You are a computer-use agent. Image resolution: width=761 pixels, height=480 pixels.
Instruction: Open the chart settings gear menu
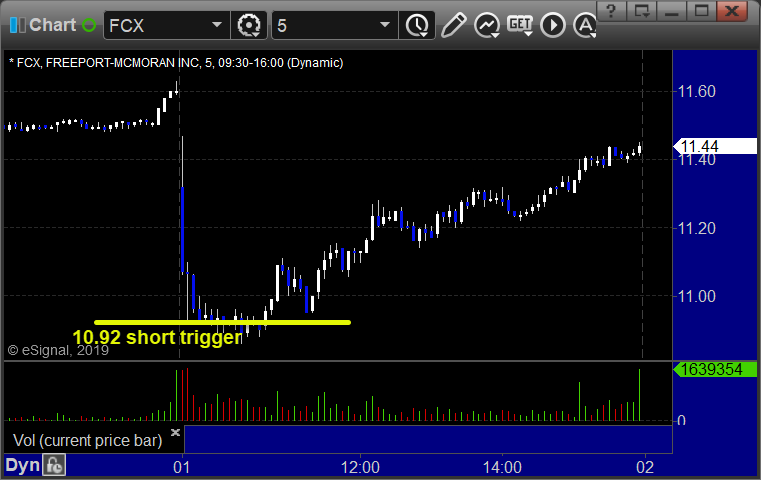tap(249, 25)
